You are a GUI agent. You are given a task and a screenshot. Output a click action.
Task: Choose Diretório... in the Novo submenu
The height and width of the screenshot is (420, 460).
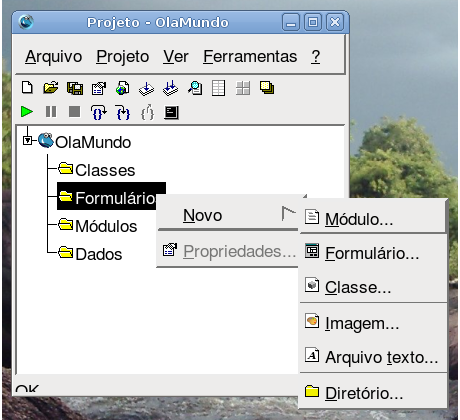[373, 393]
